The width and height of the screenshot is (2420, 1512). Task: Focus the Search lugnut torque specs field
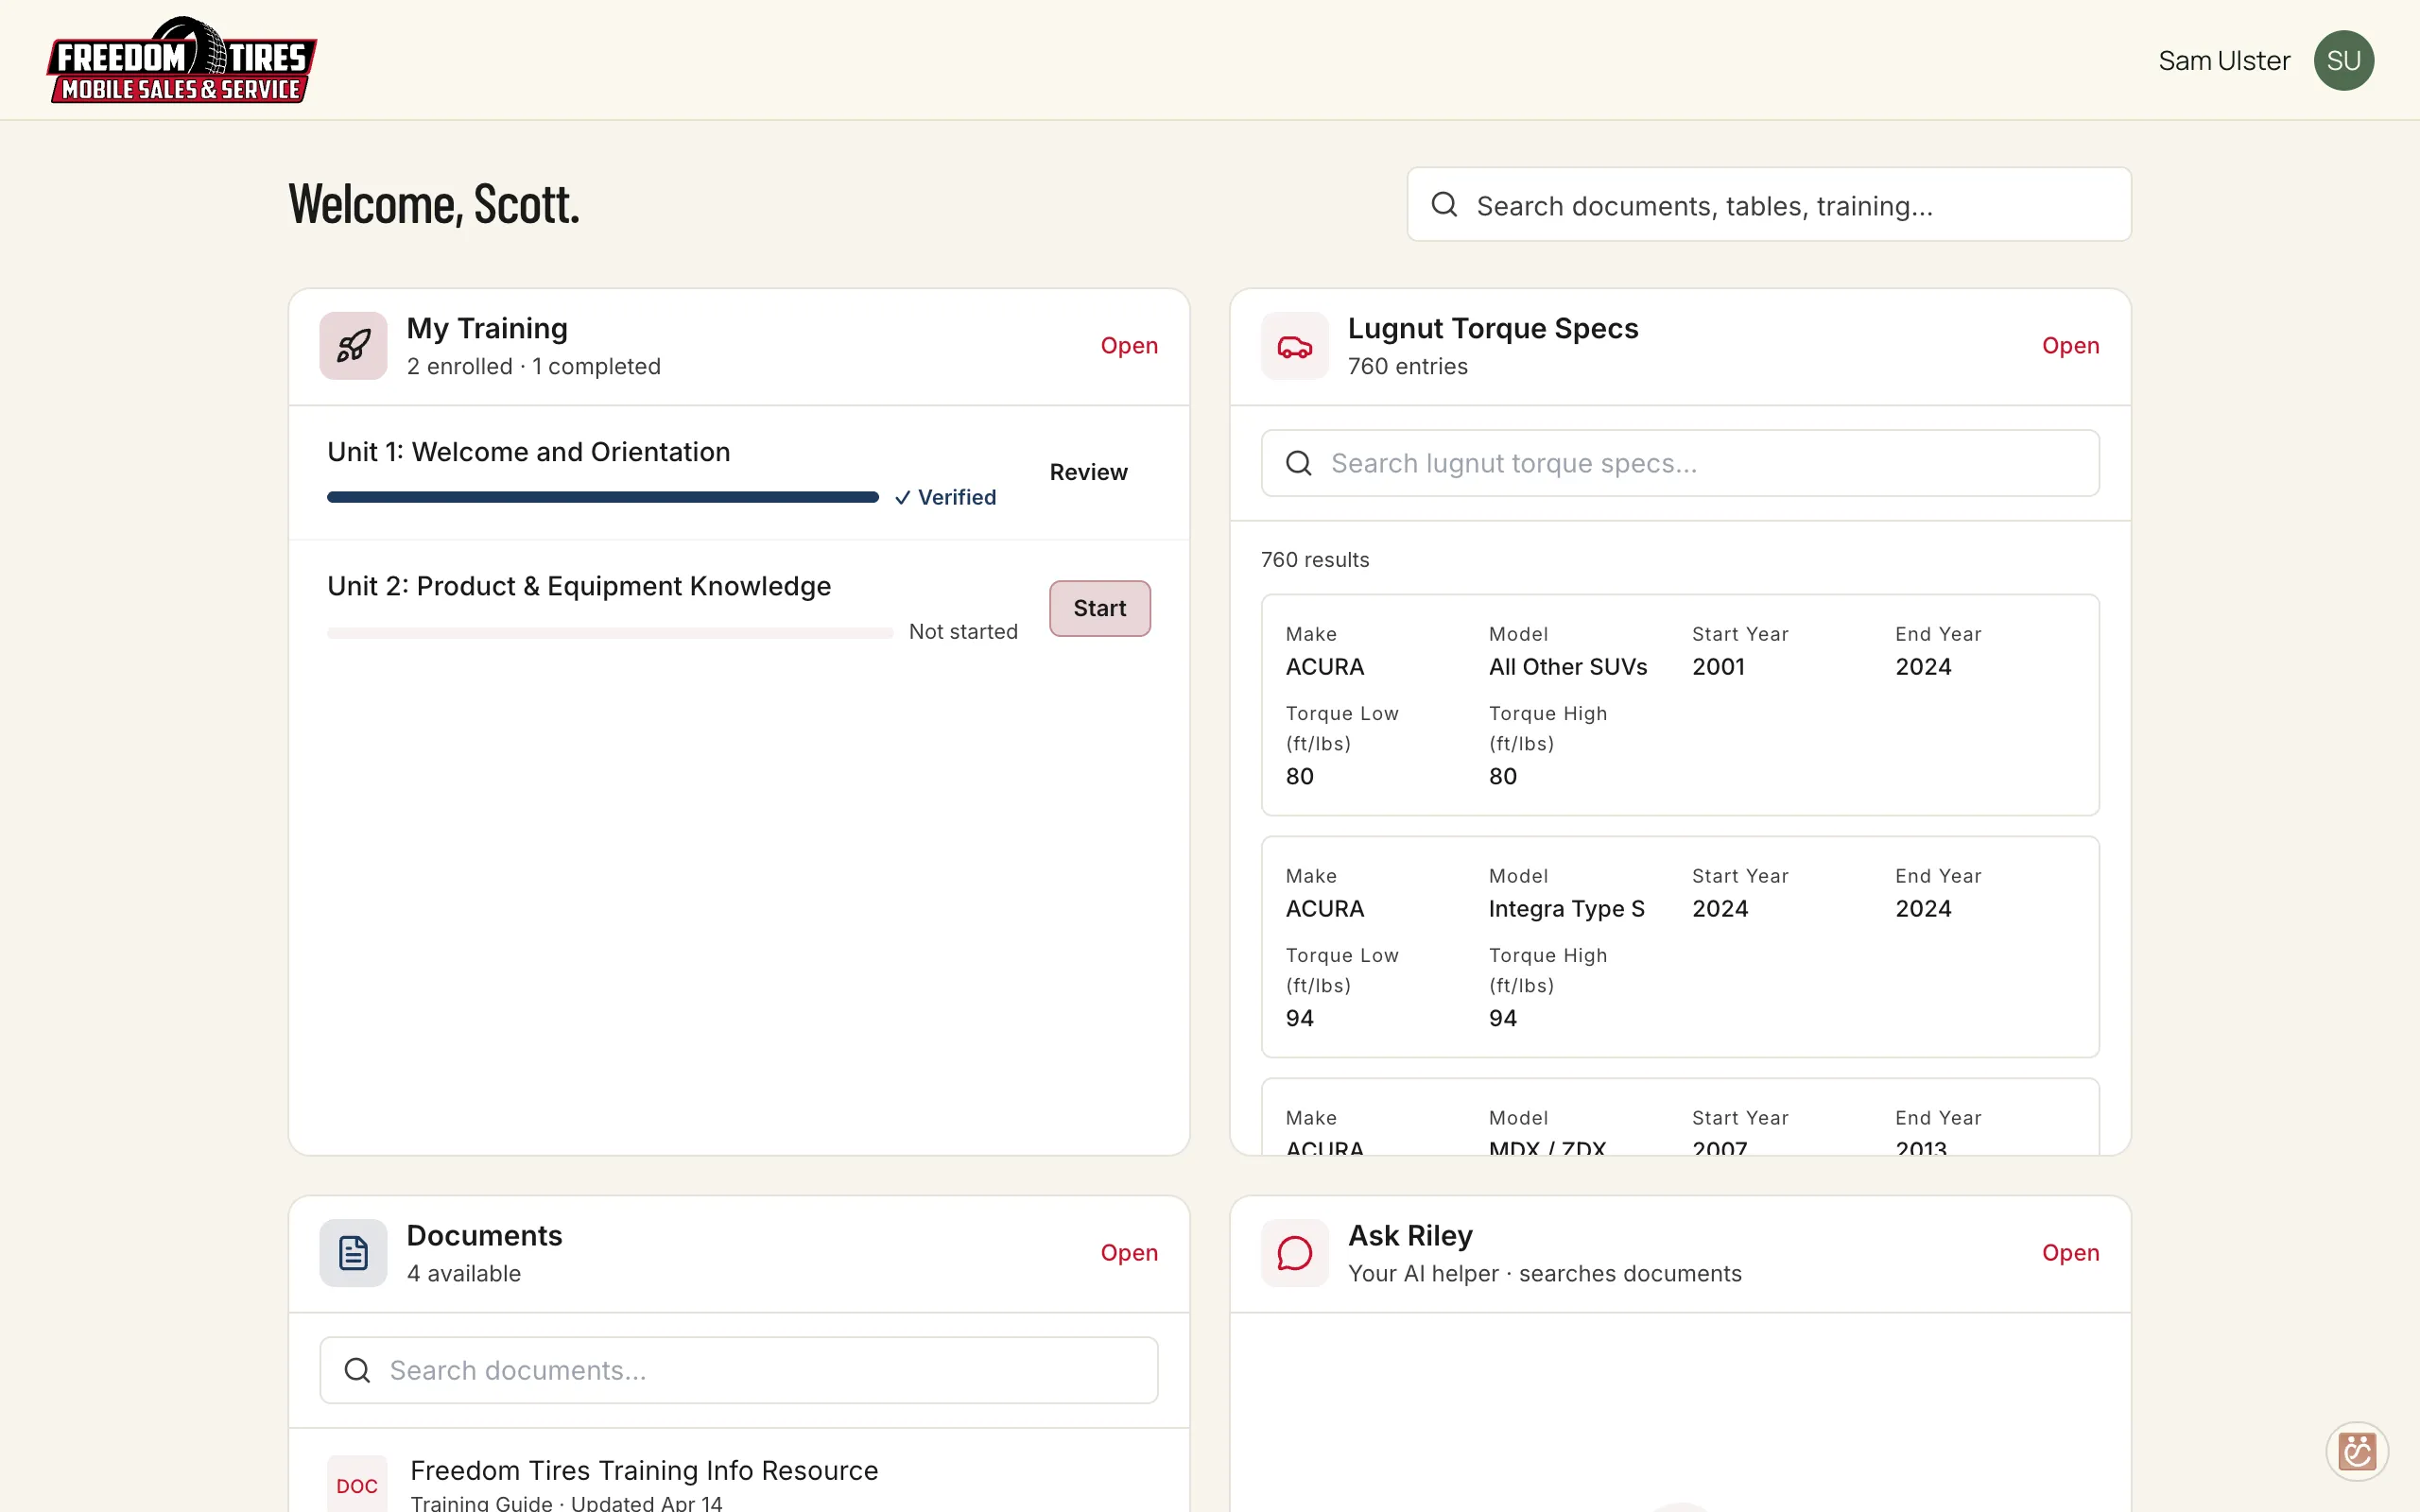pyautogui.click(x=1679, y=463)
